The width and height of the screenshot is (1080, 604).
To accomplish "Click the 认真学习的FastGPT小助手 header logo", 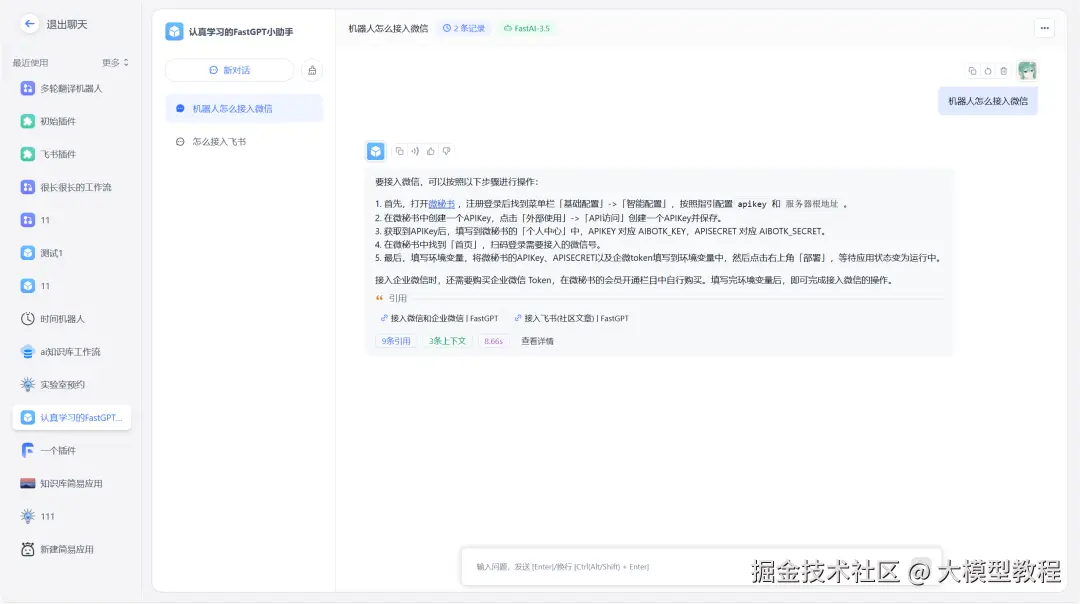I will point(174,32).
